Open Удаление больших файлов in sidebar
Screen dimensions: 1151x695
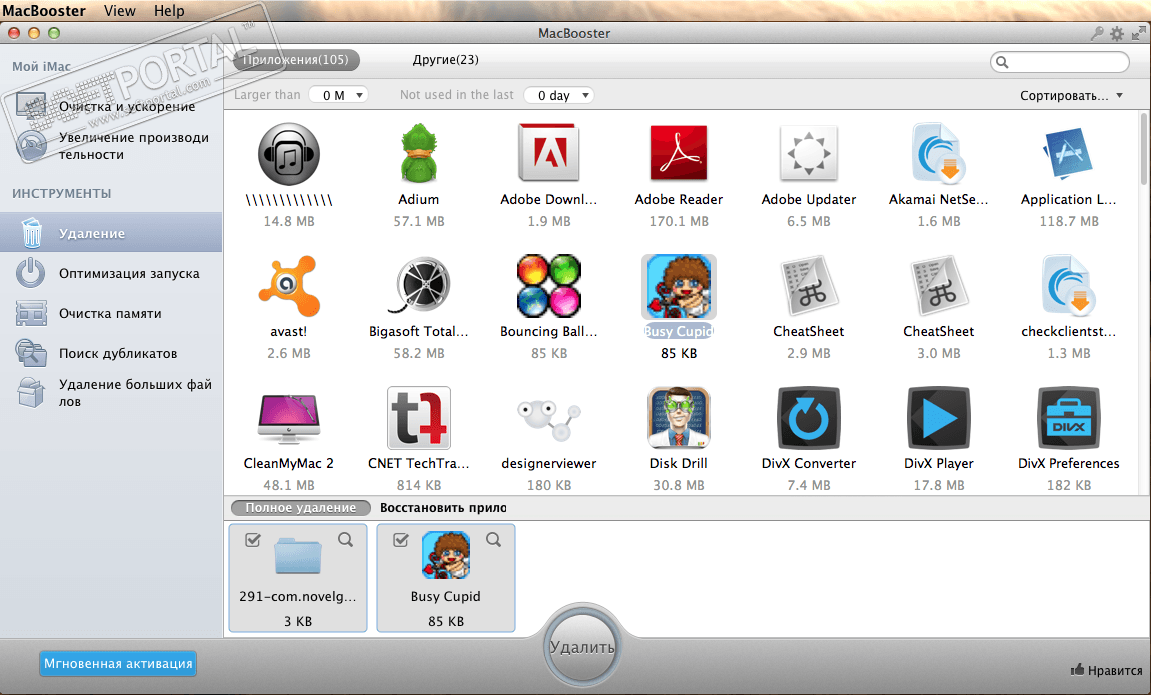[x=111, y=393]
